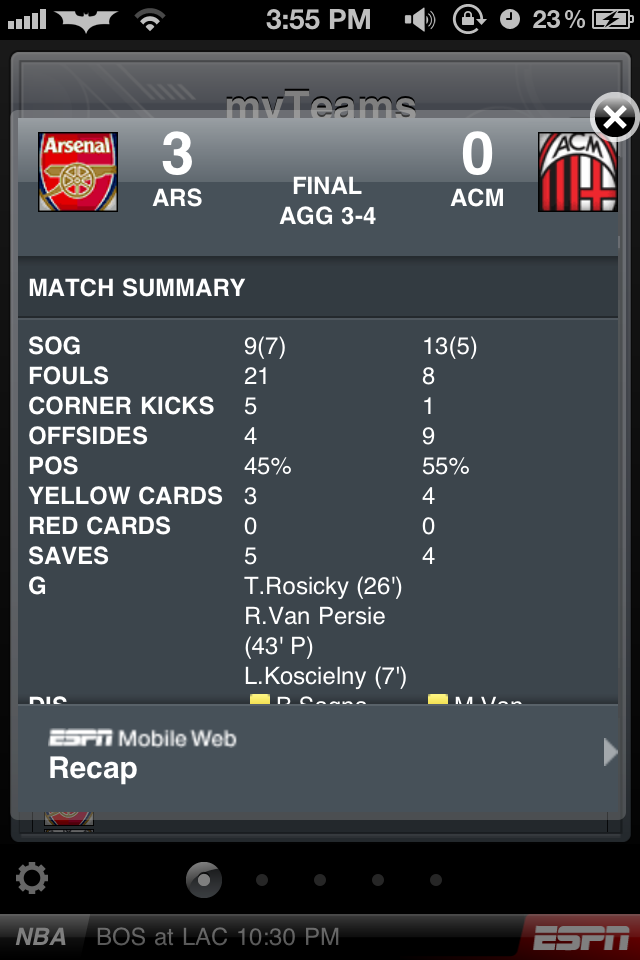640x960 pixels.
Task: Jump to the fifth page dot
Action: click(x=436, y=880)
